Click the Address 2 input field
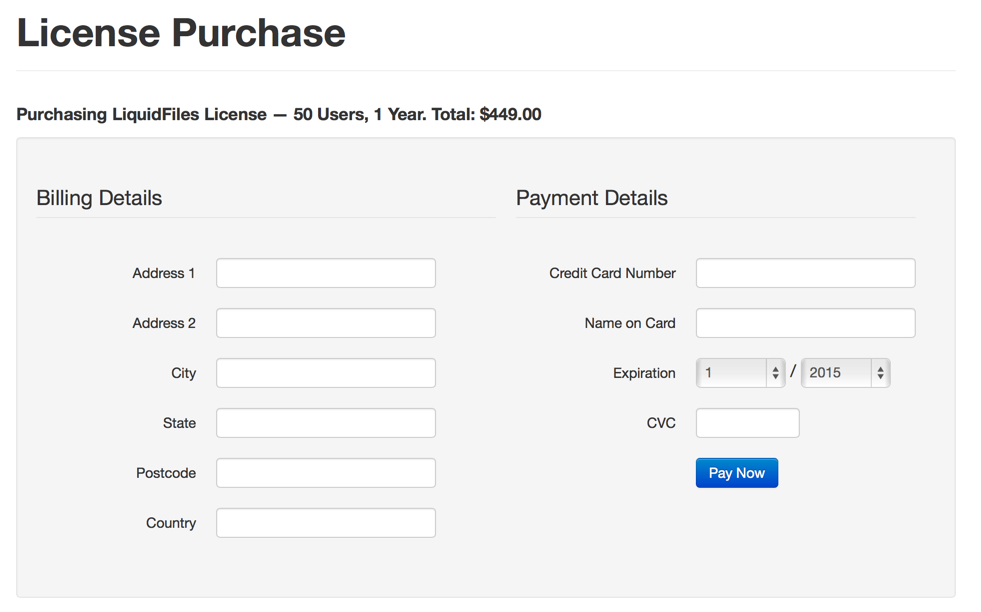The image size is (981, 612). pos(325,322)
